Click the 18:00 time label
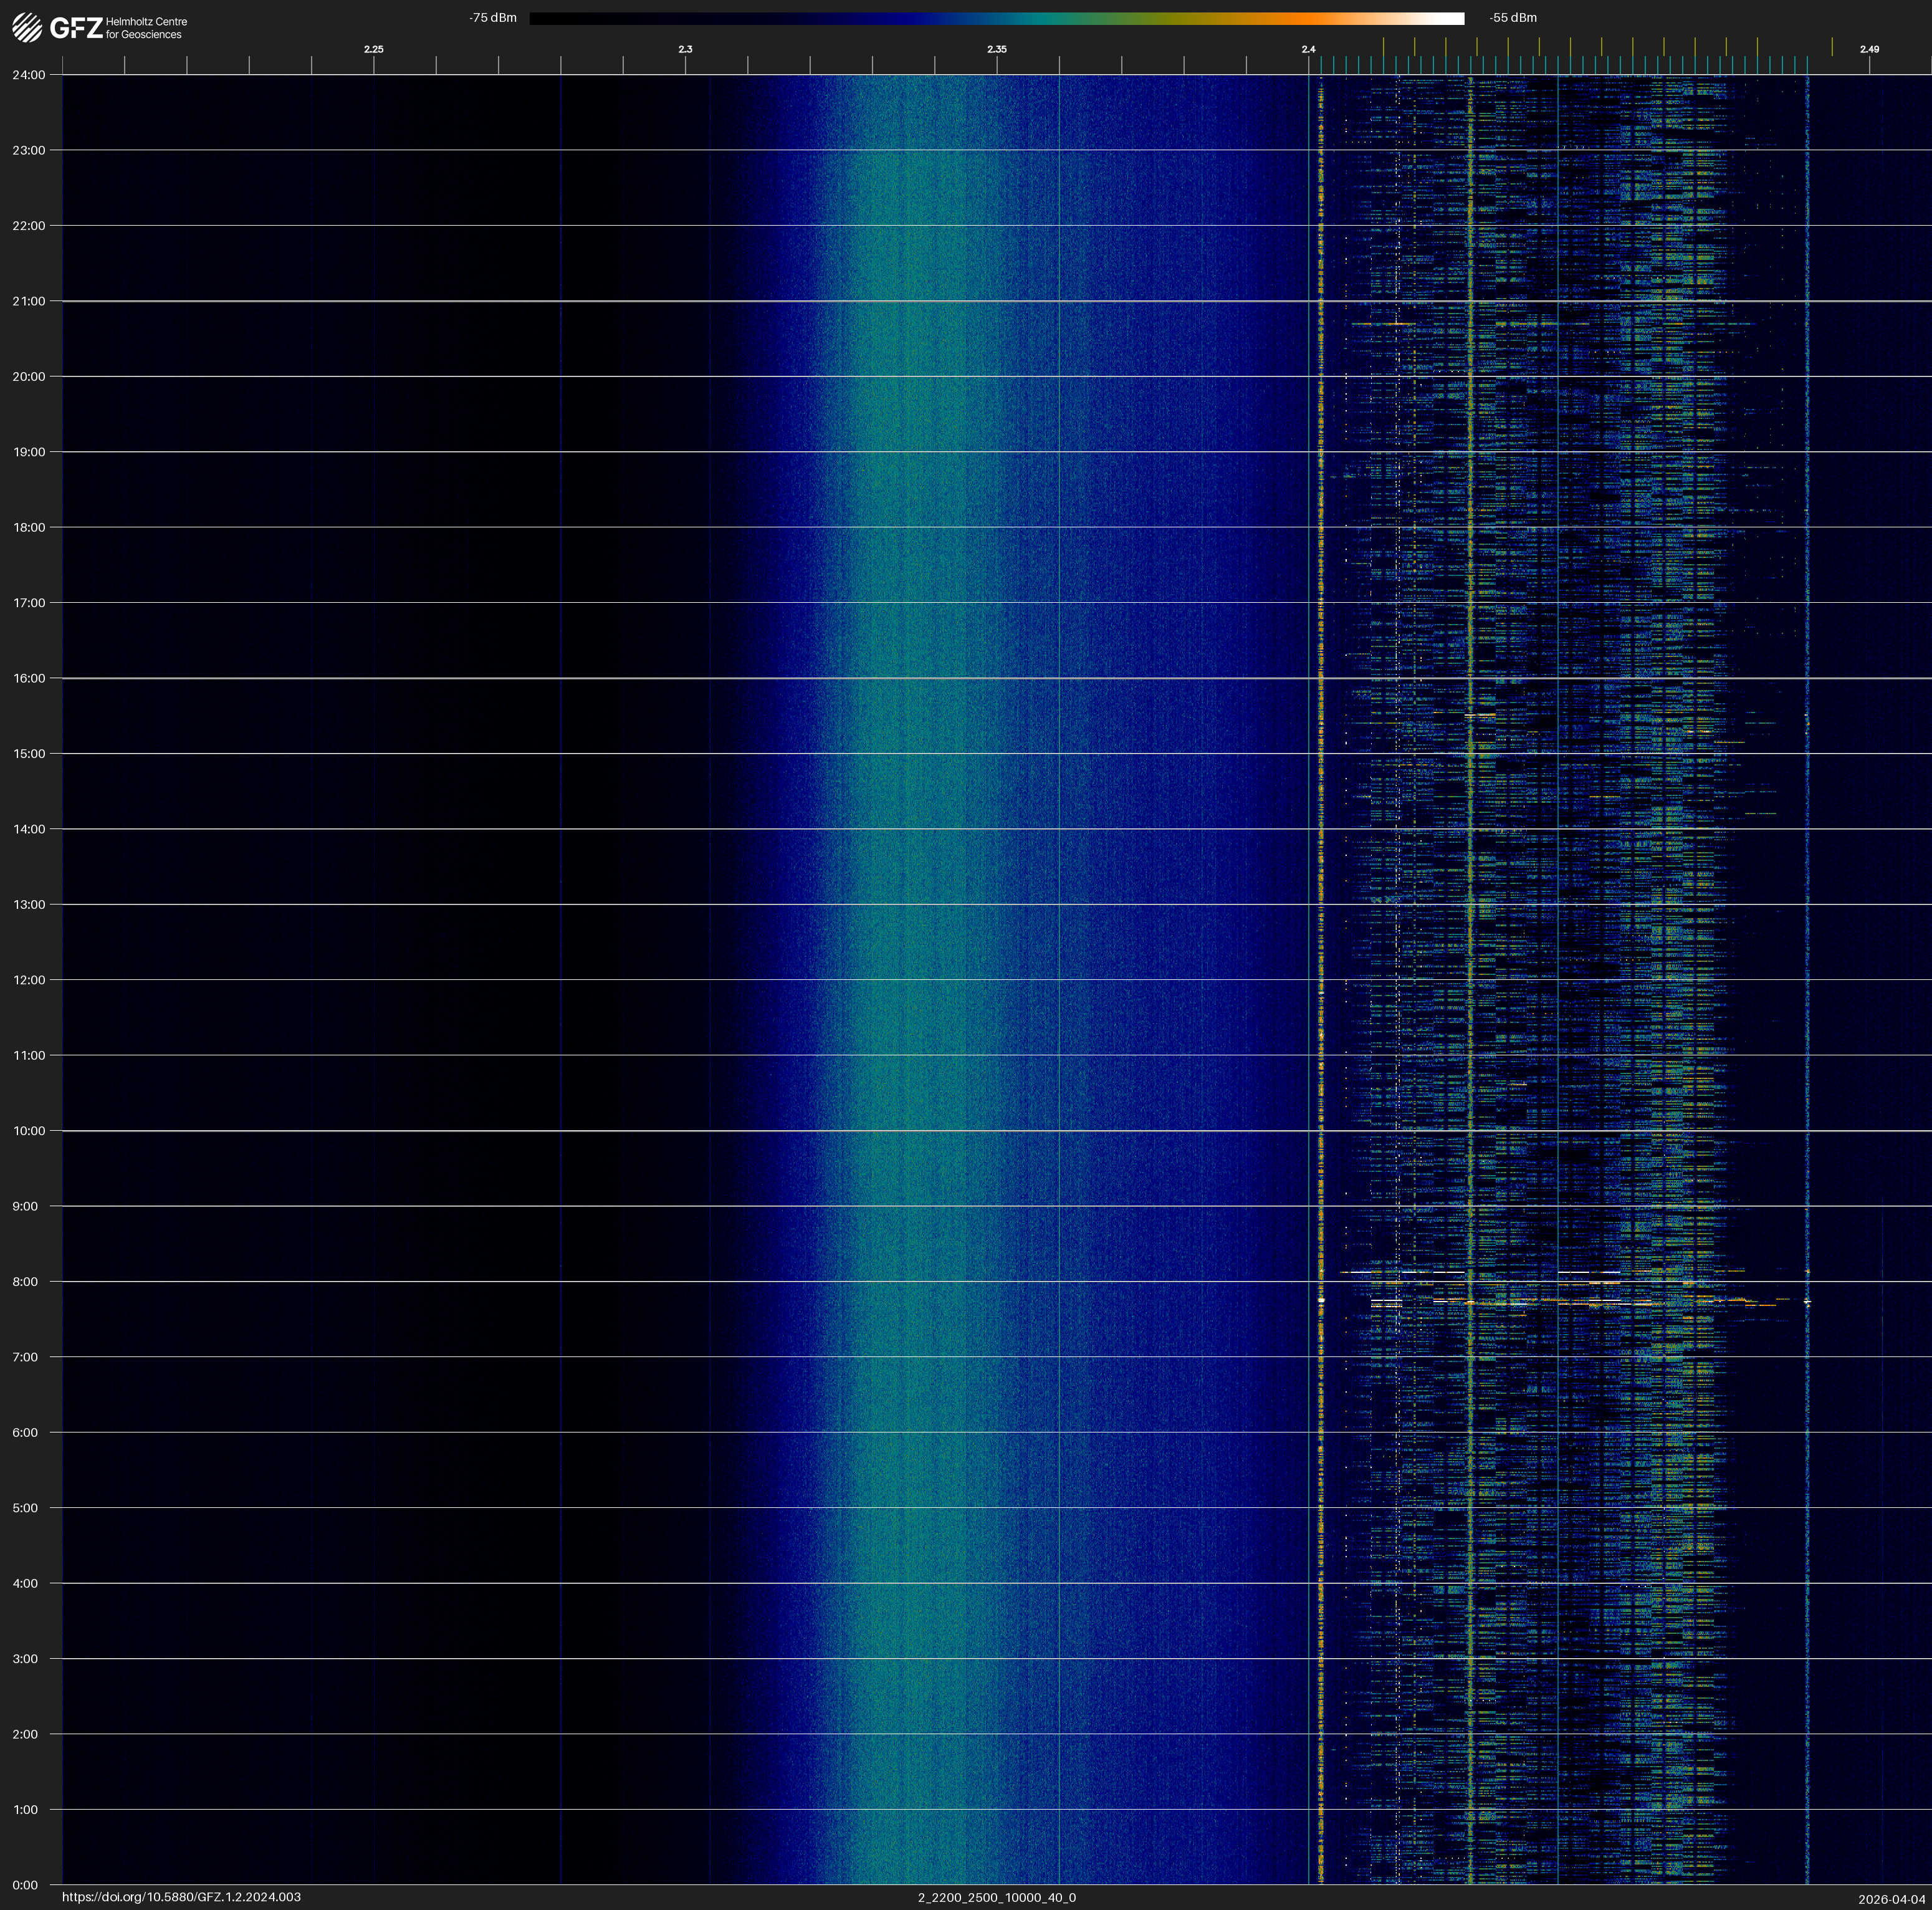This screenshot has height=1910, width=1932. coord(29,527)
